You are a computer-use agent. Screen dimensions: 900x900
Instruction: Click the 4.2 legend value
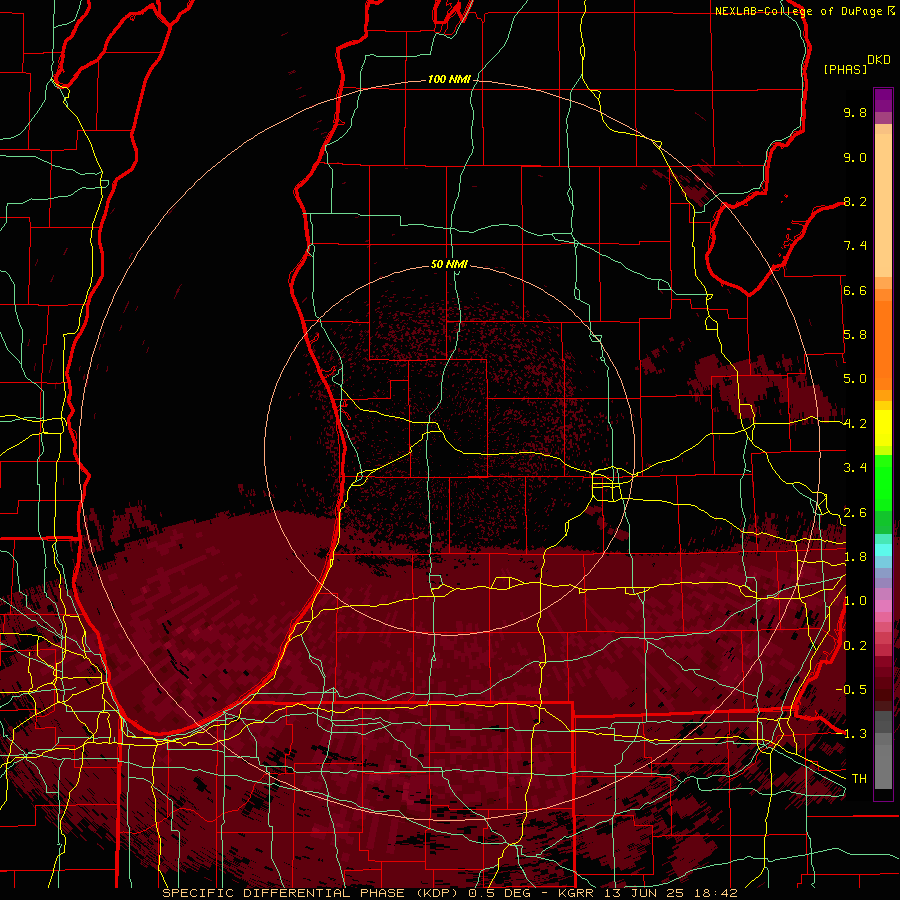(855, 424)
